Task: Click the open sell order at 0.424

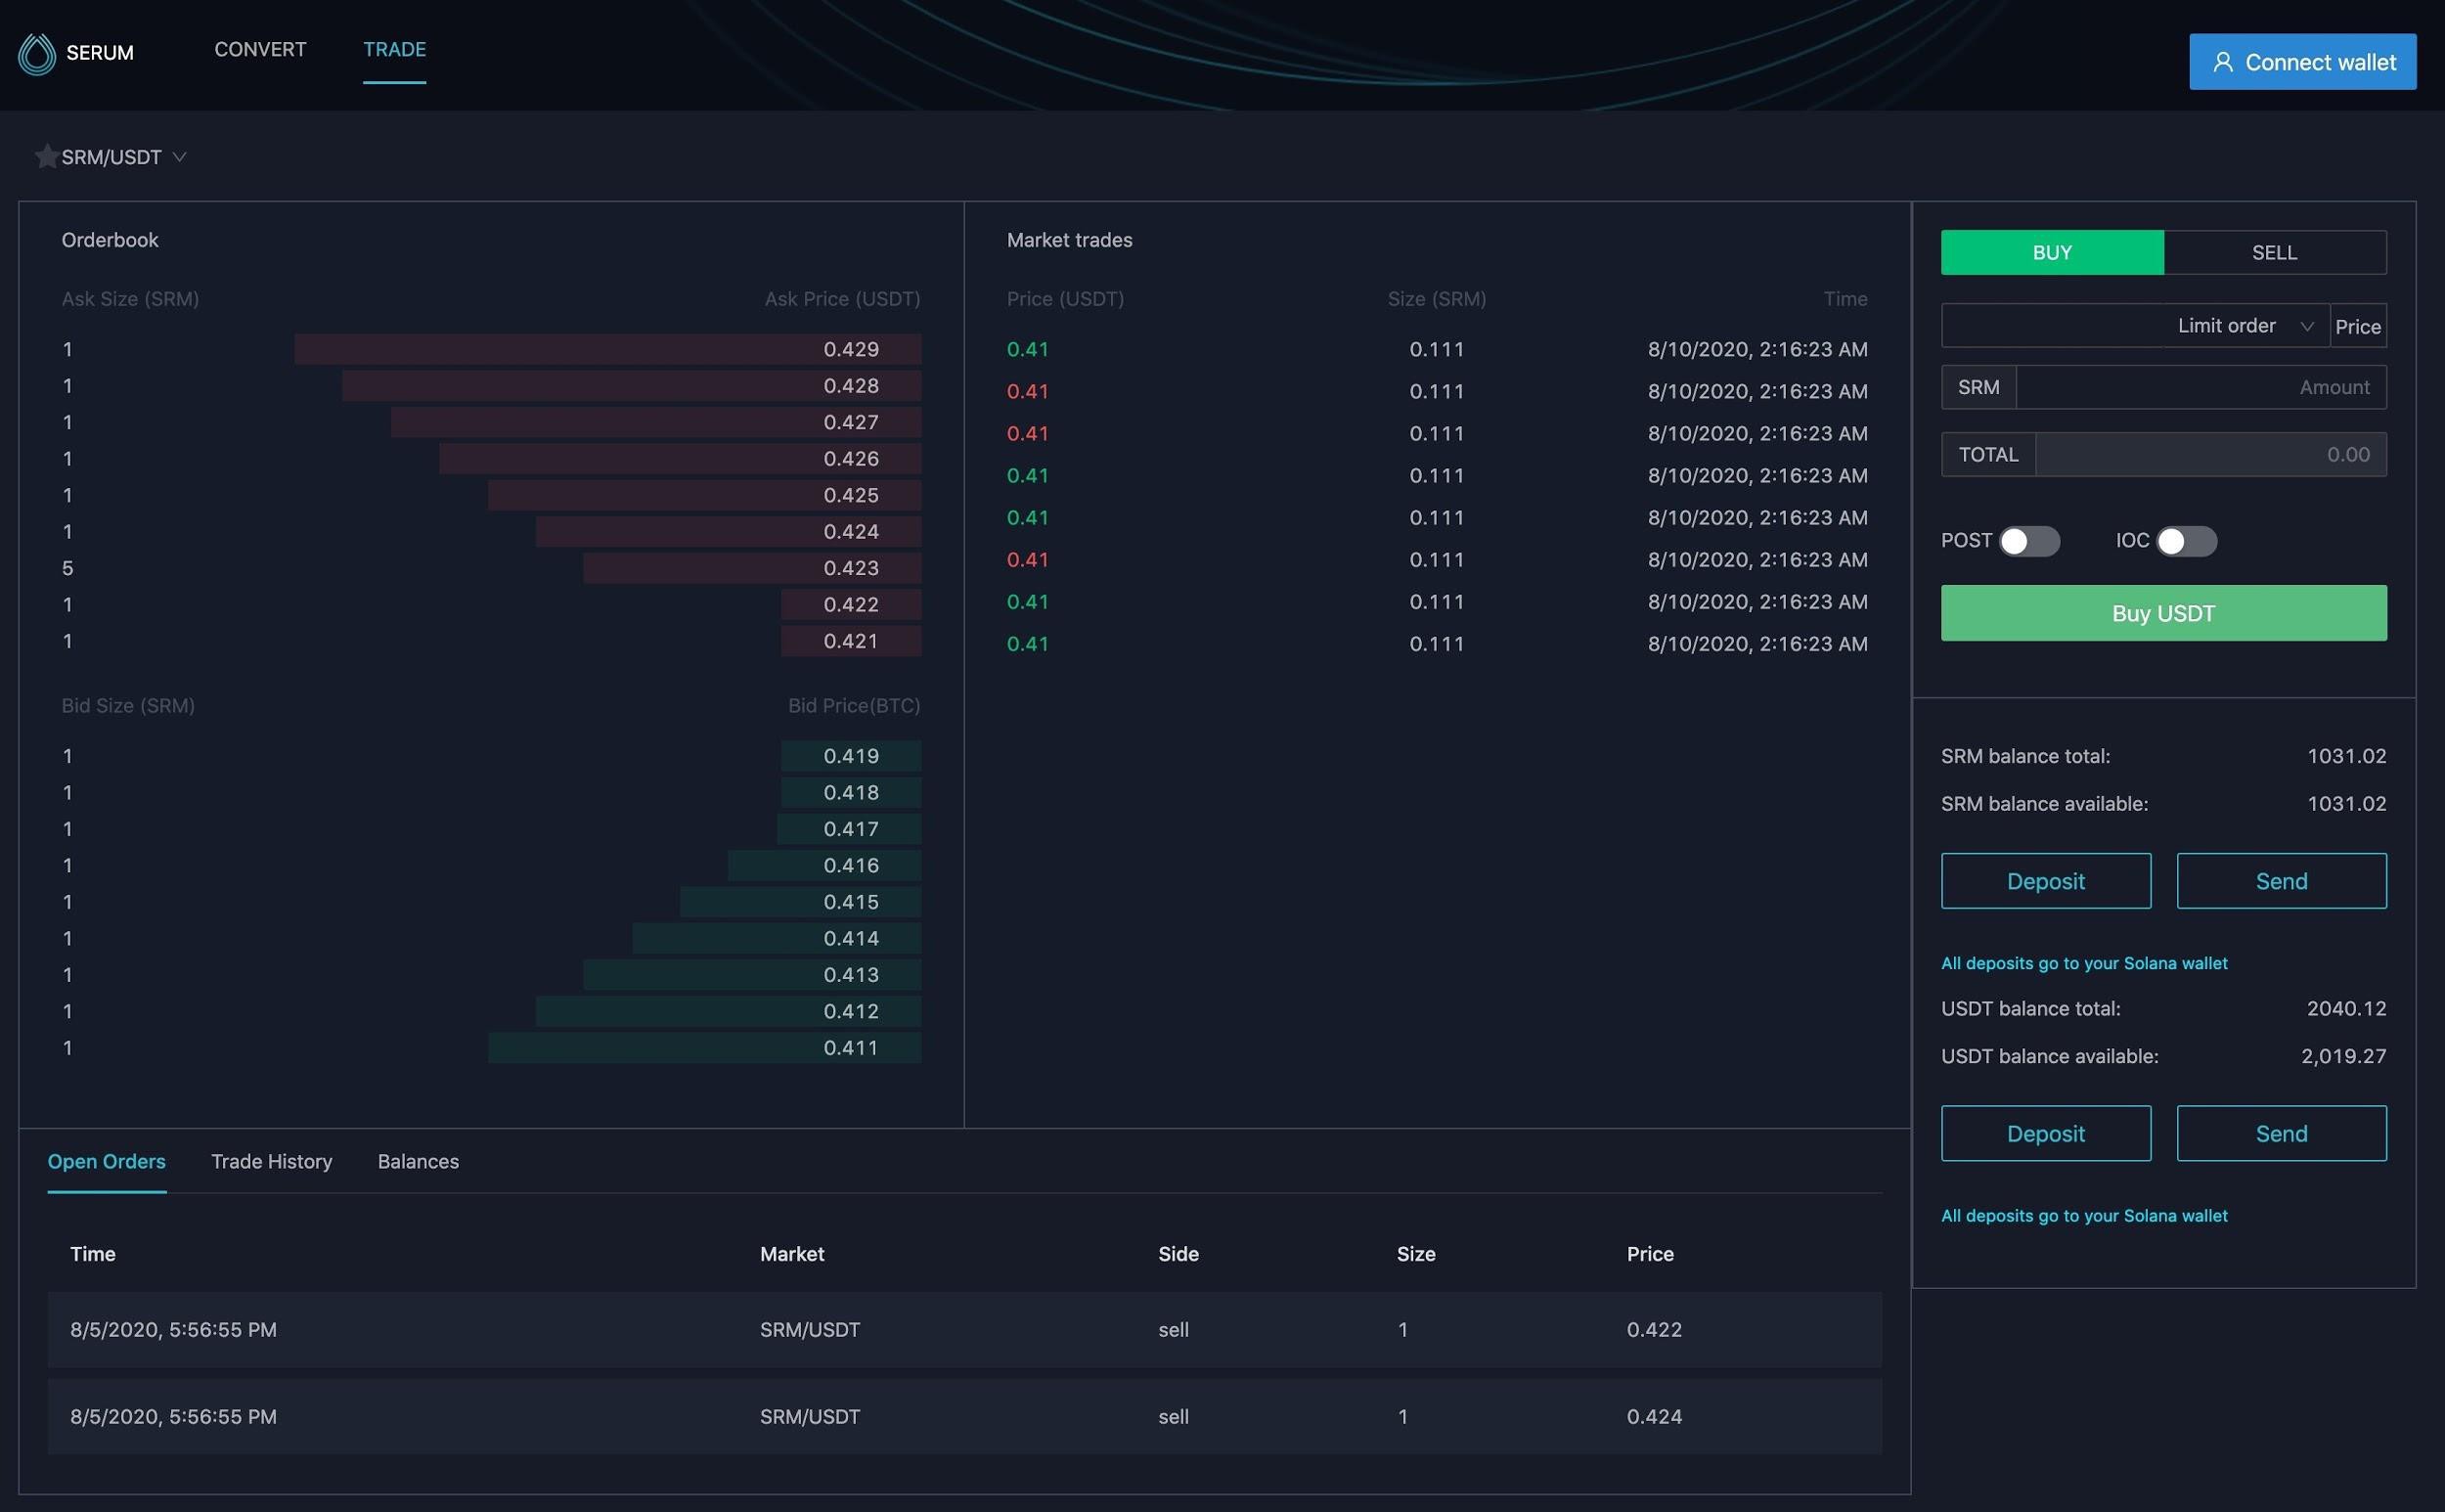Action: [963, 1416]
